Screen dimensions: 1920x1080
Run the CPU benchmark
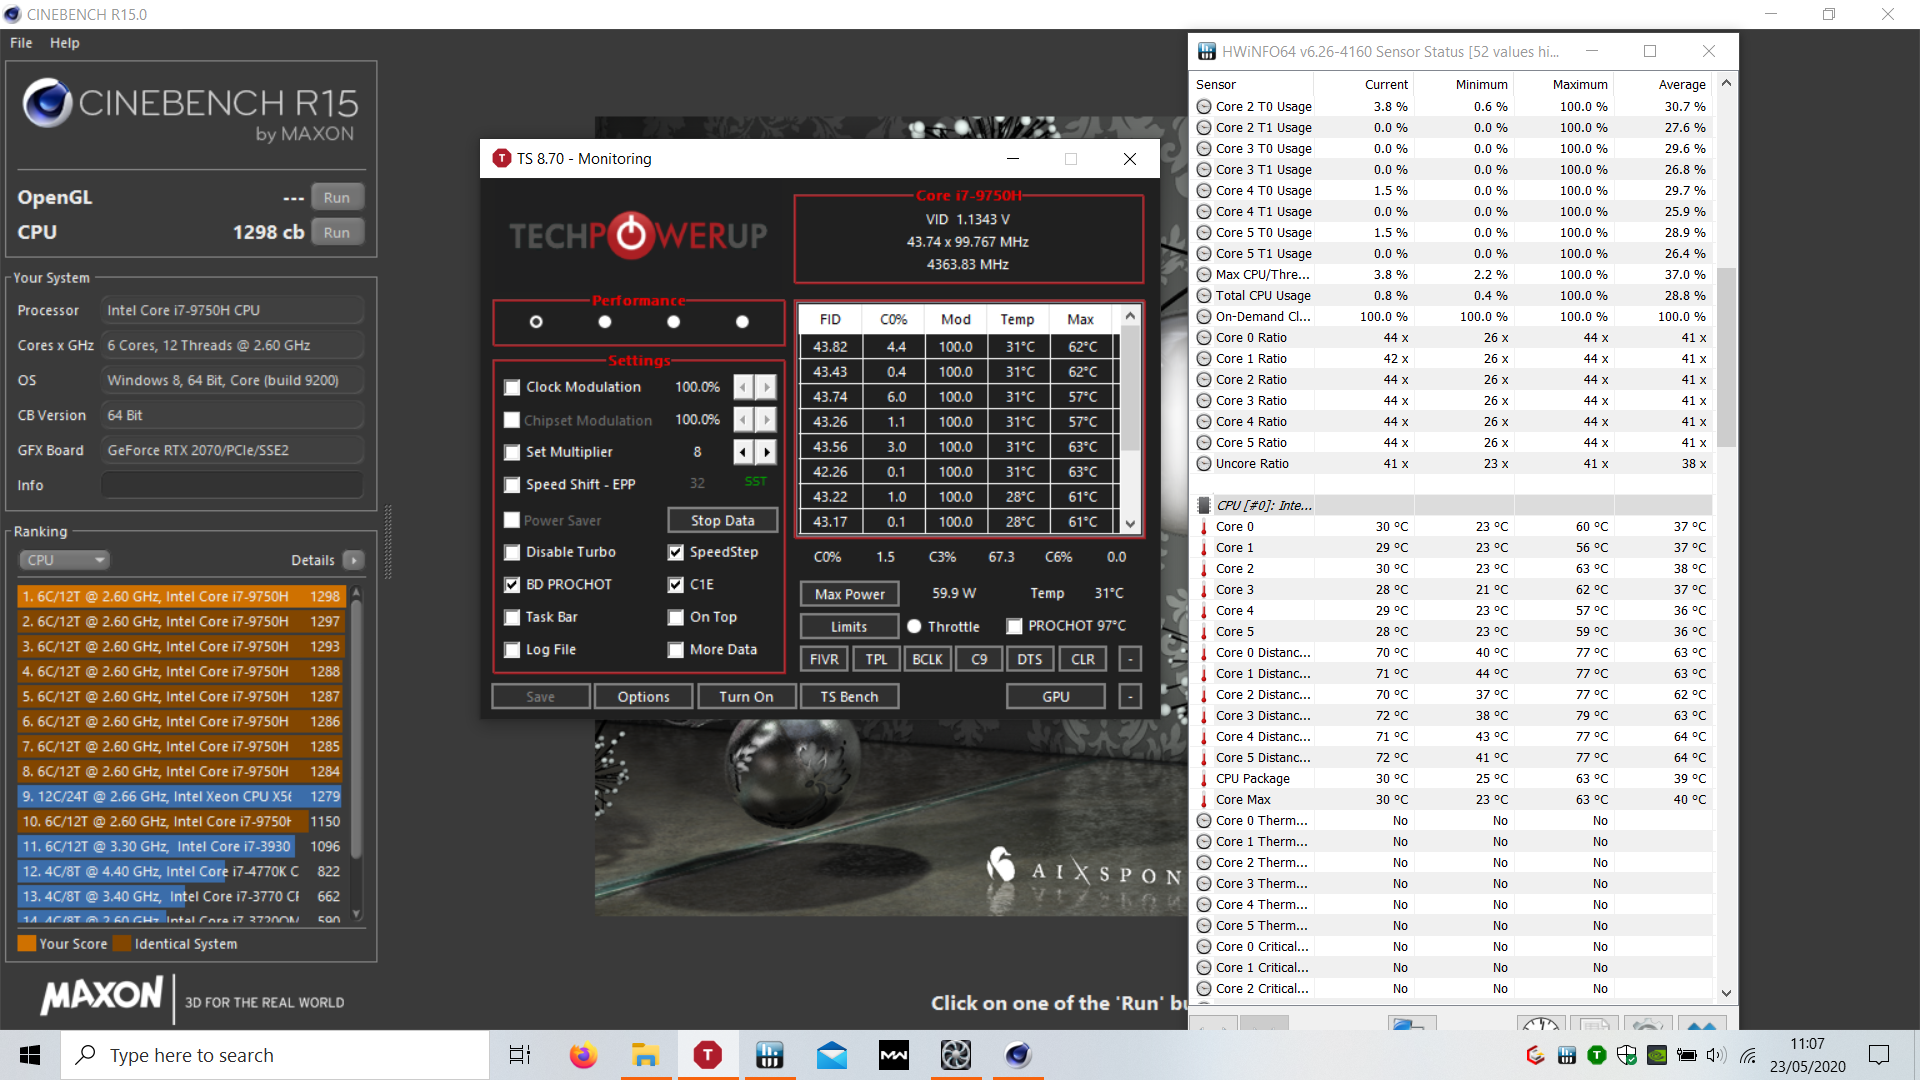click(337, 232)
